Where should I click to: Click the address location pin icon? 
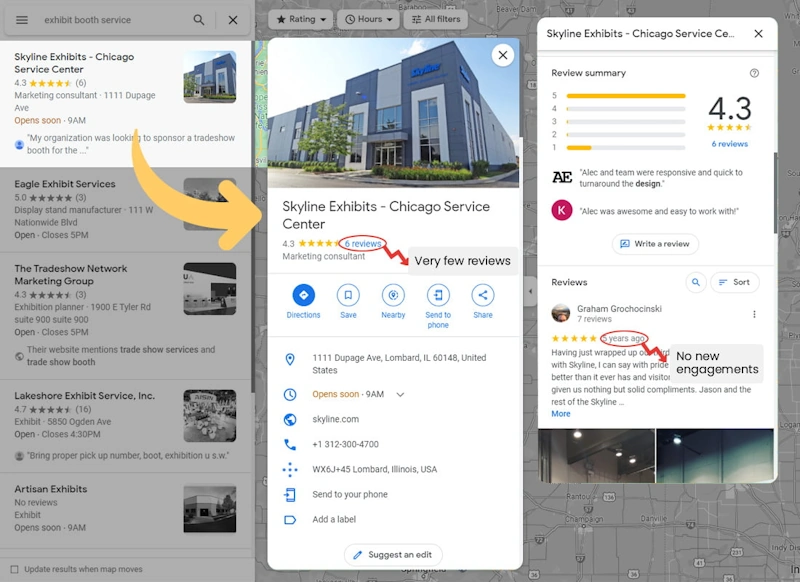290,360
